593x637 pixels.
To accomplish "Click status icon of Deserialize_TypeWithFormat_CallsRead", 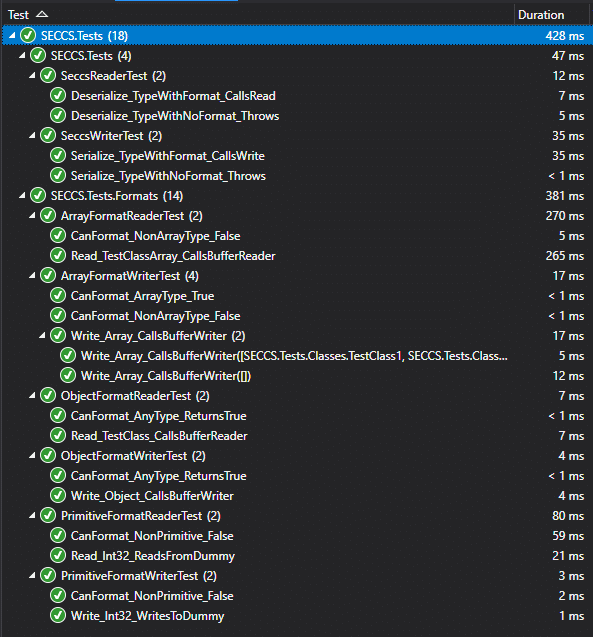I will (x=58, y=95).
